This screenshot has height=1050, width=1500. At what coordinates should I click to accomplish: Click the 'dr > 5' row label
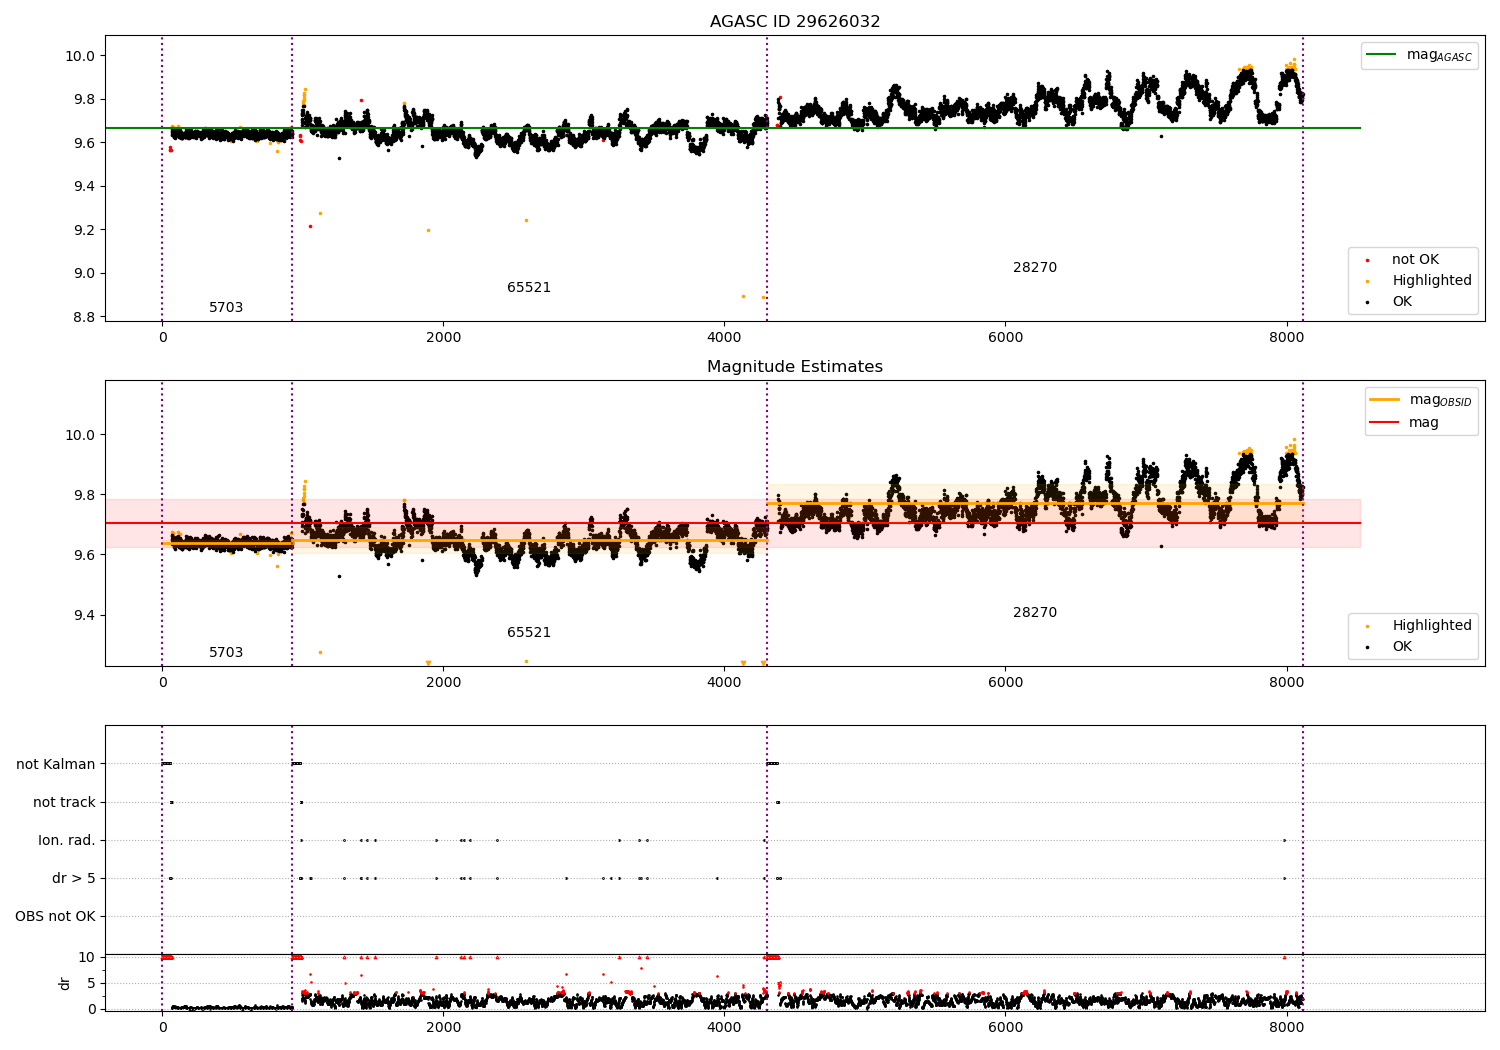(74, 879)
